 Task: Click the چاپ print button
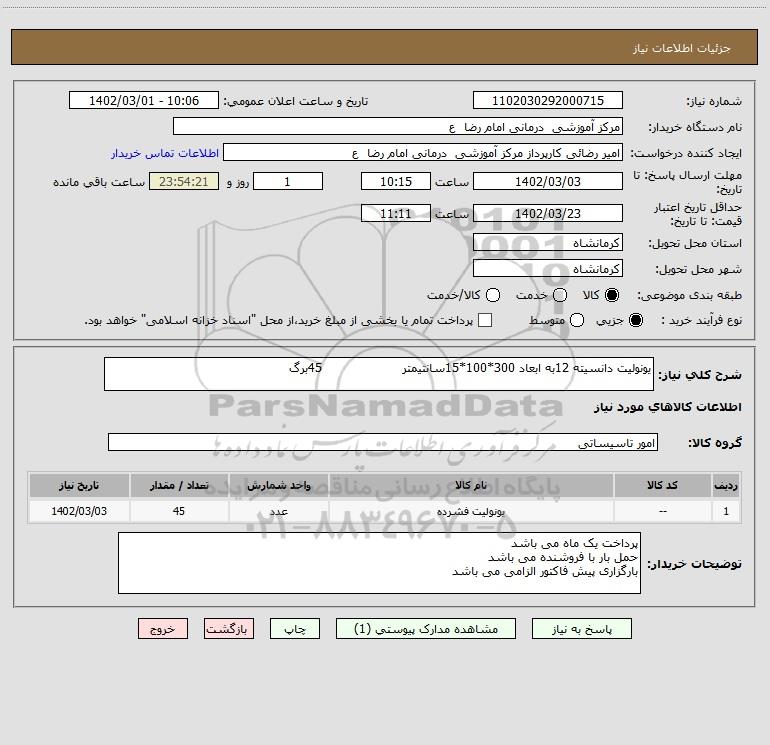coord(295,629)
